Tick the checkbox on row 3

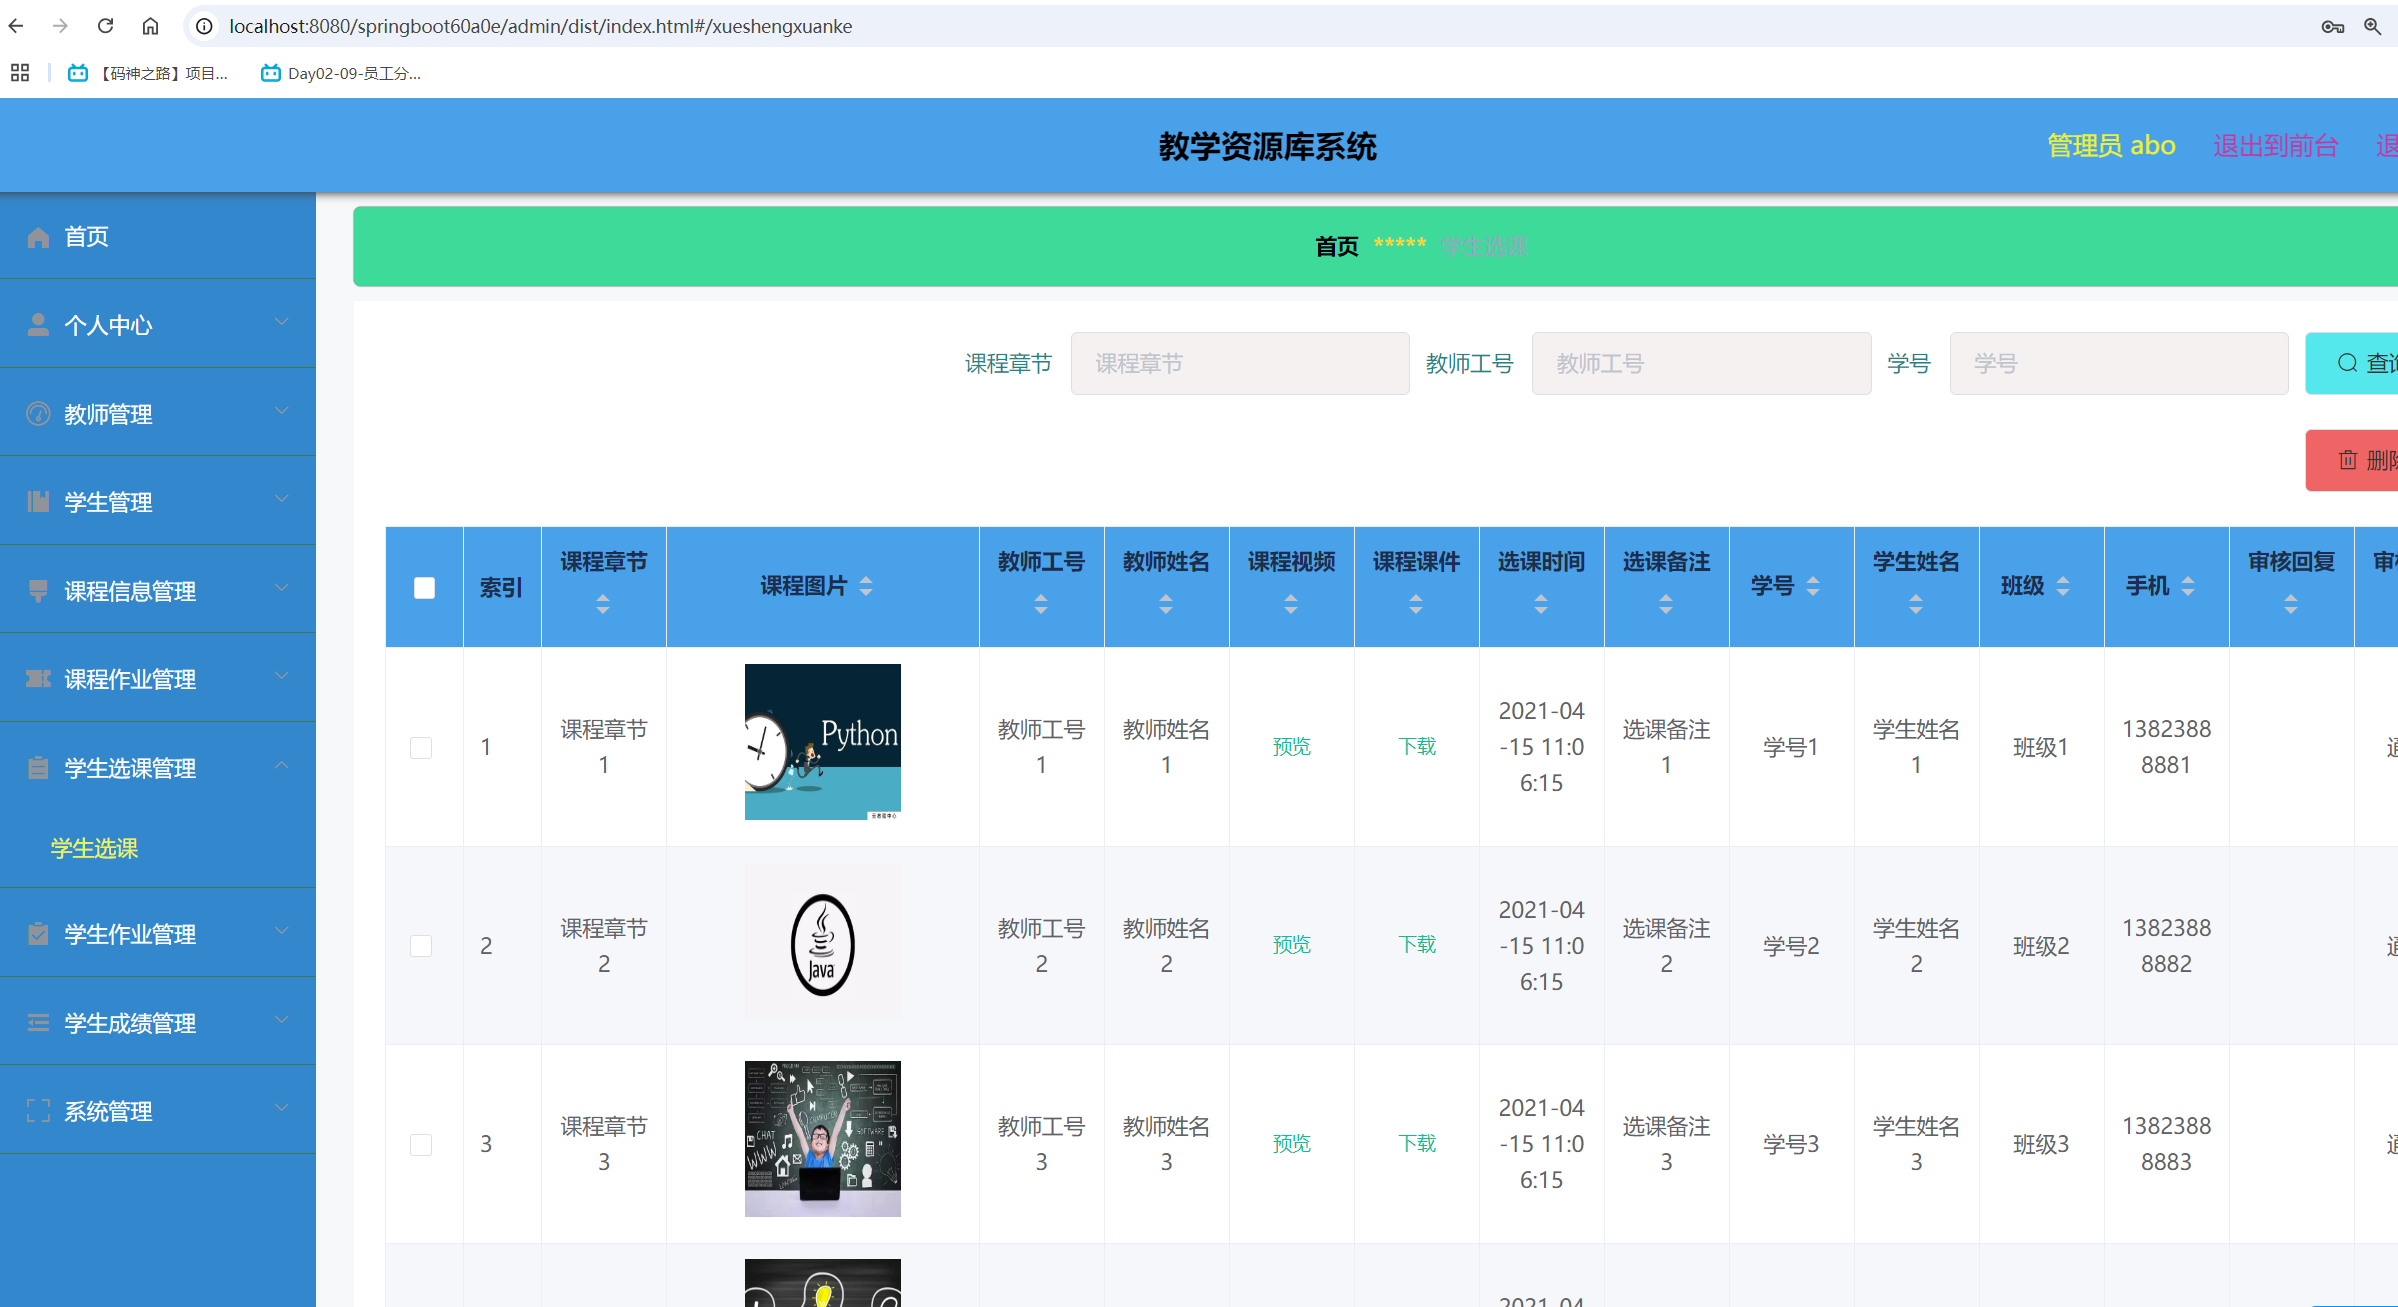pyautogui.click(x=421, y=1144)
